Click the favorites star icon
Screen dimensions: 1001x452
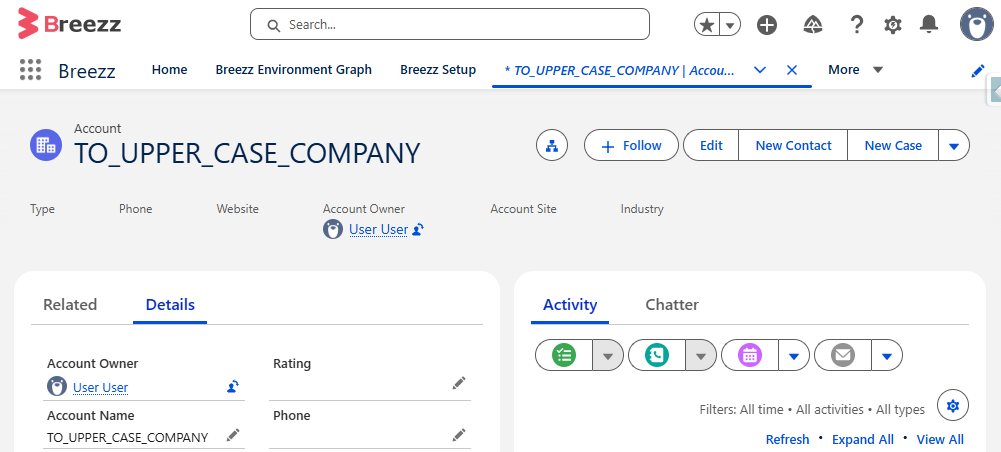[x=707, y=25]
